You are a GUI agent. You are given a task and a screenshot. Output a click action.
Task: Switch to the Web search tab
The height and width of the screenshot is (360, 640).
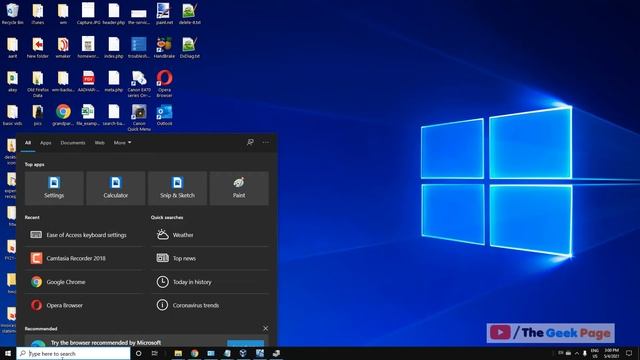coord(100,143)
